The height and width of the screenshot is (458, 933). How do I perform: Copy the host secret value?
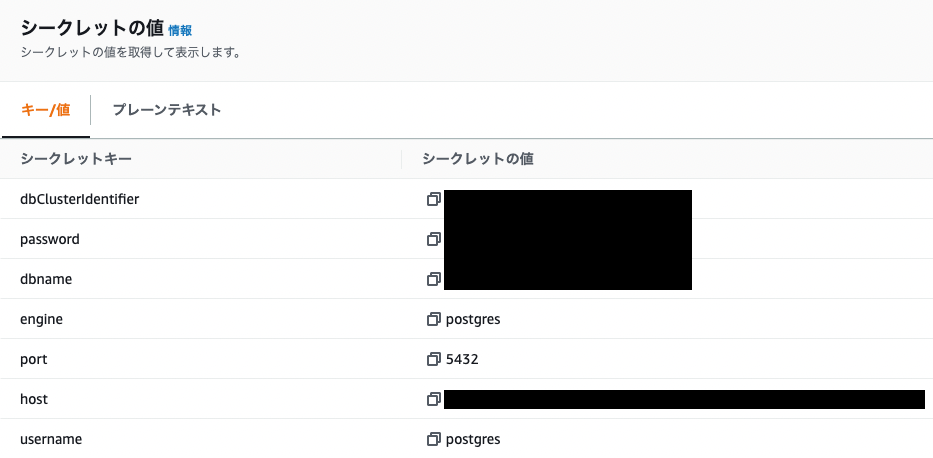pos(433,399)
